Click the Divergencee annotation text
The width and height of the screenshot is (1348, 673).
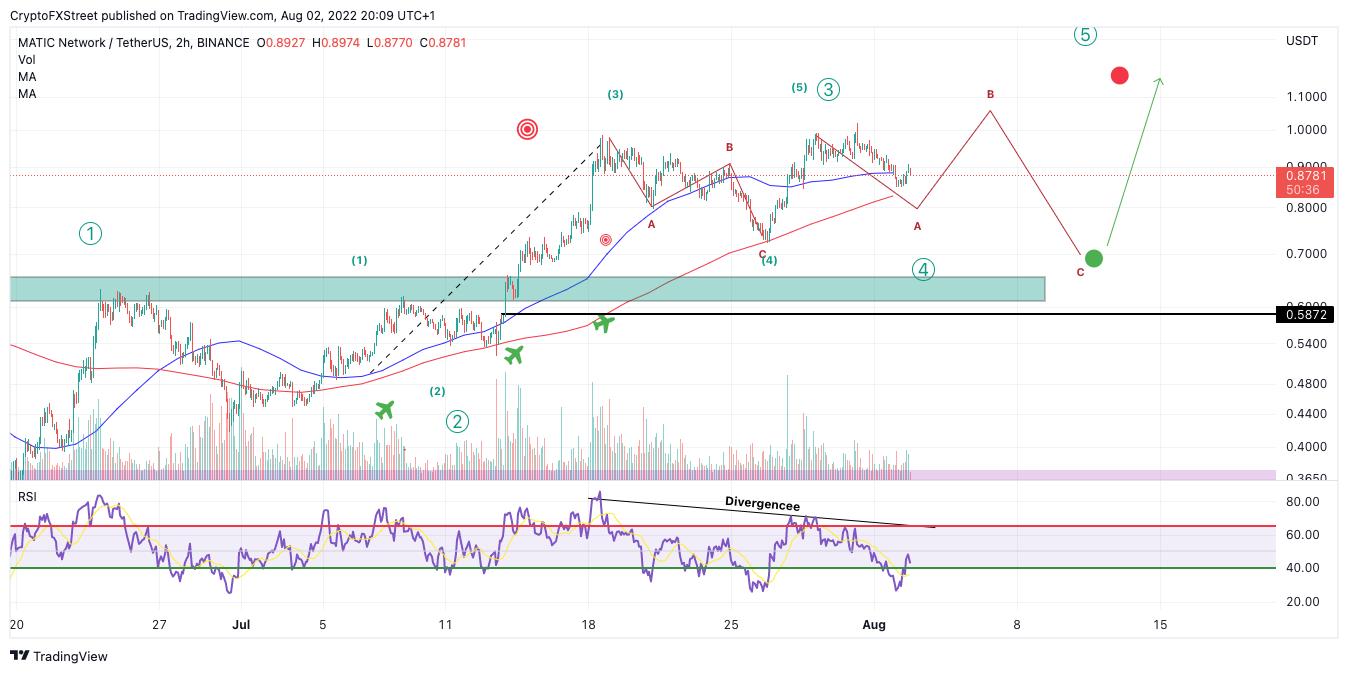click(x=762, y=504)
